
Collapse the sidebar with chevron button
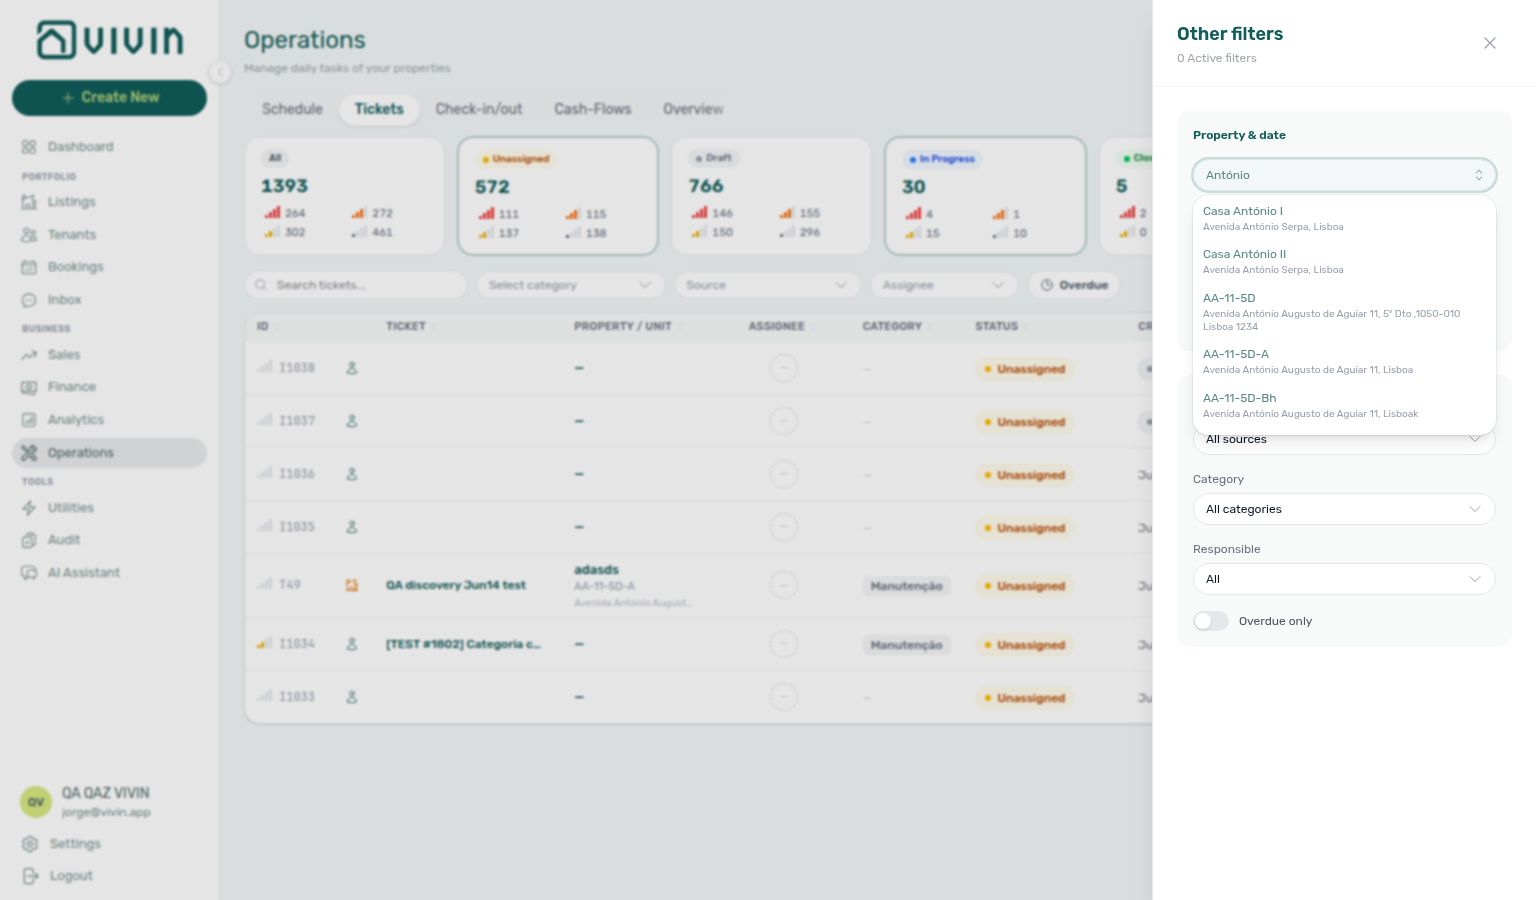(x=220, y=71)
